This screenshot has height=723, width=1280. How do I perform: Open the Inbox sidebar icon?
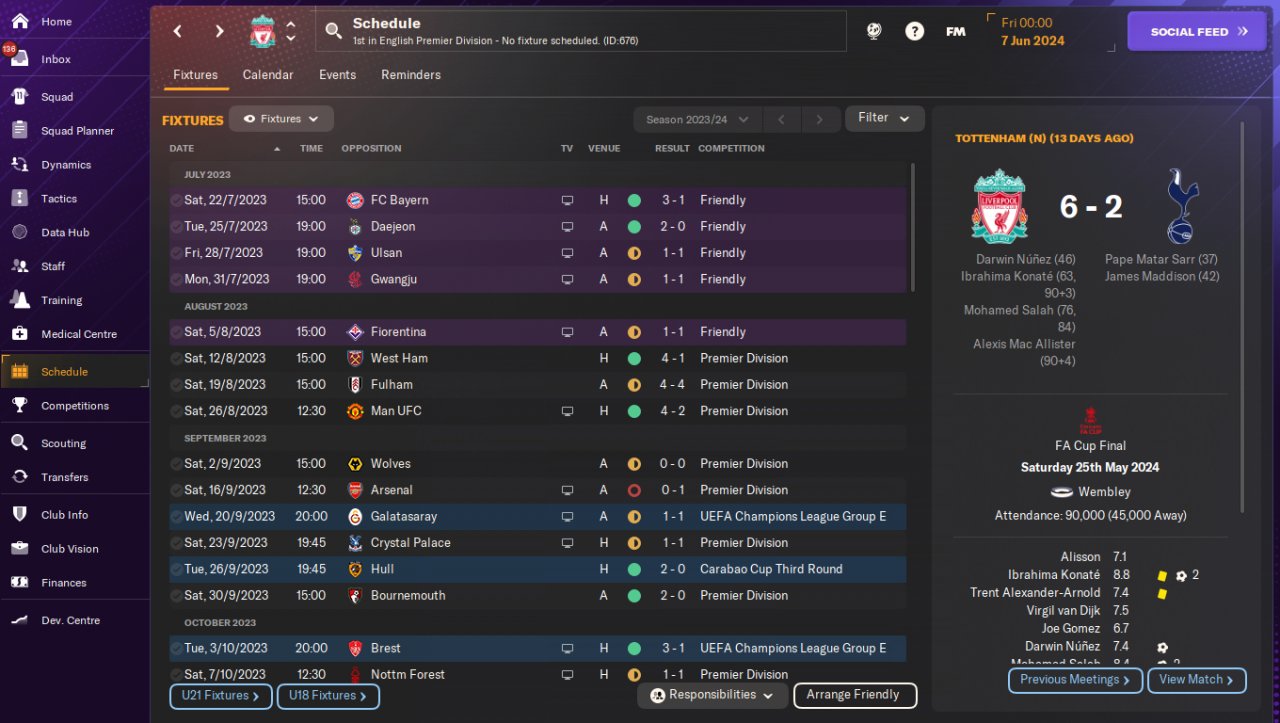(19, 58)
